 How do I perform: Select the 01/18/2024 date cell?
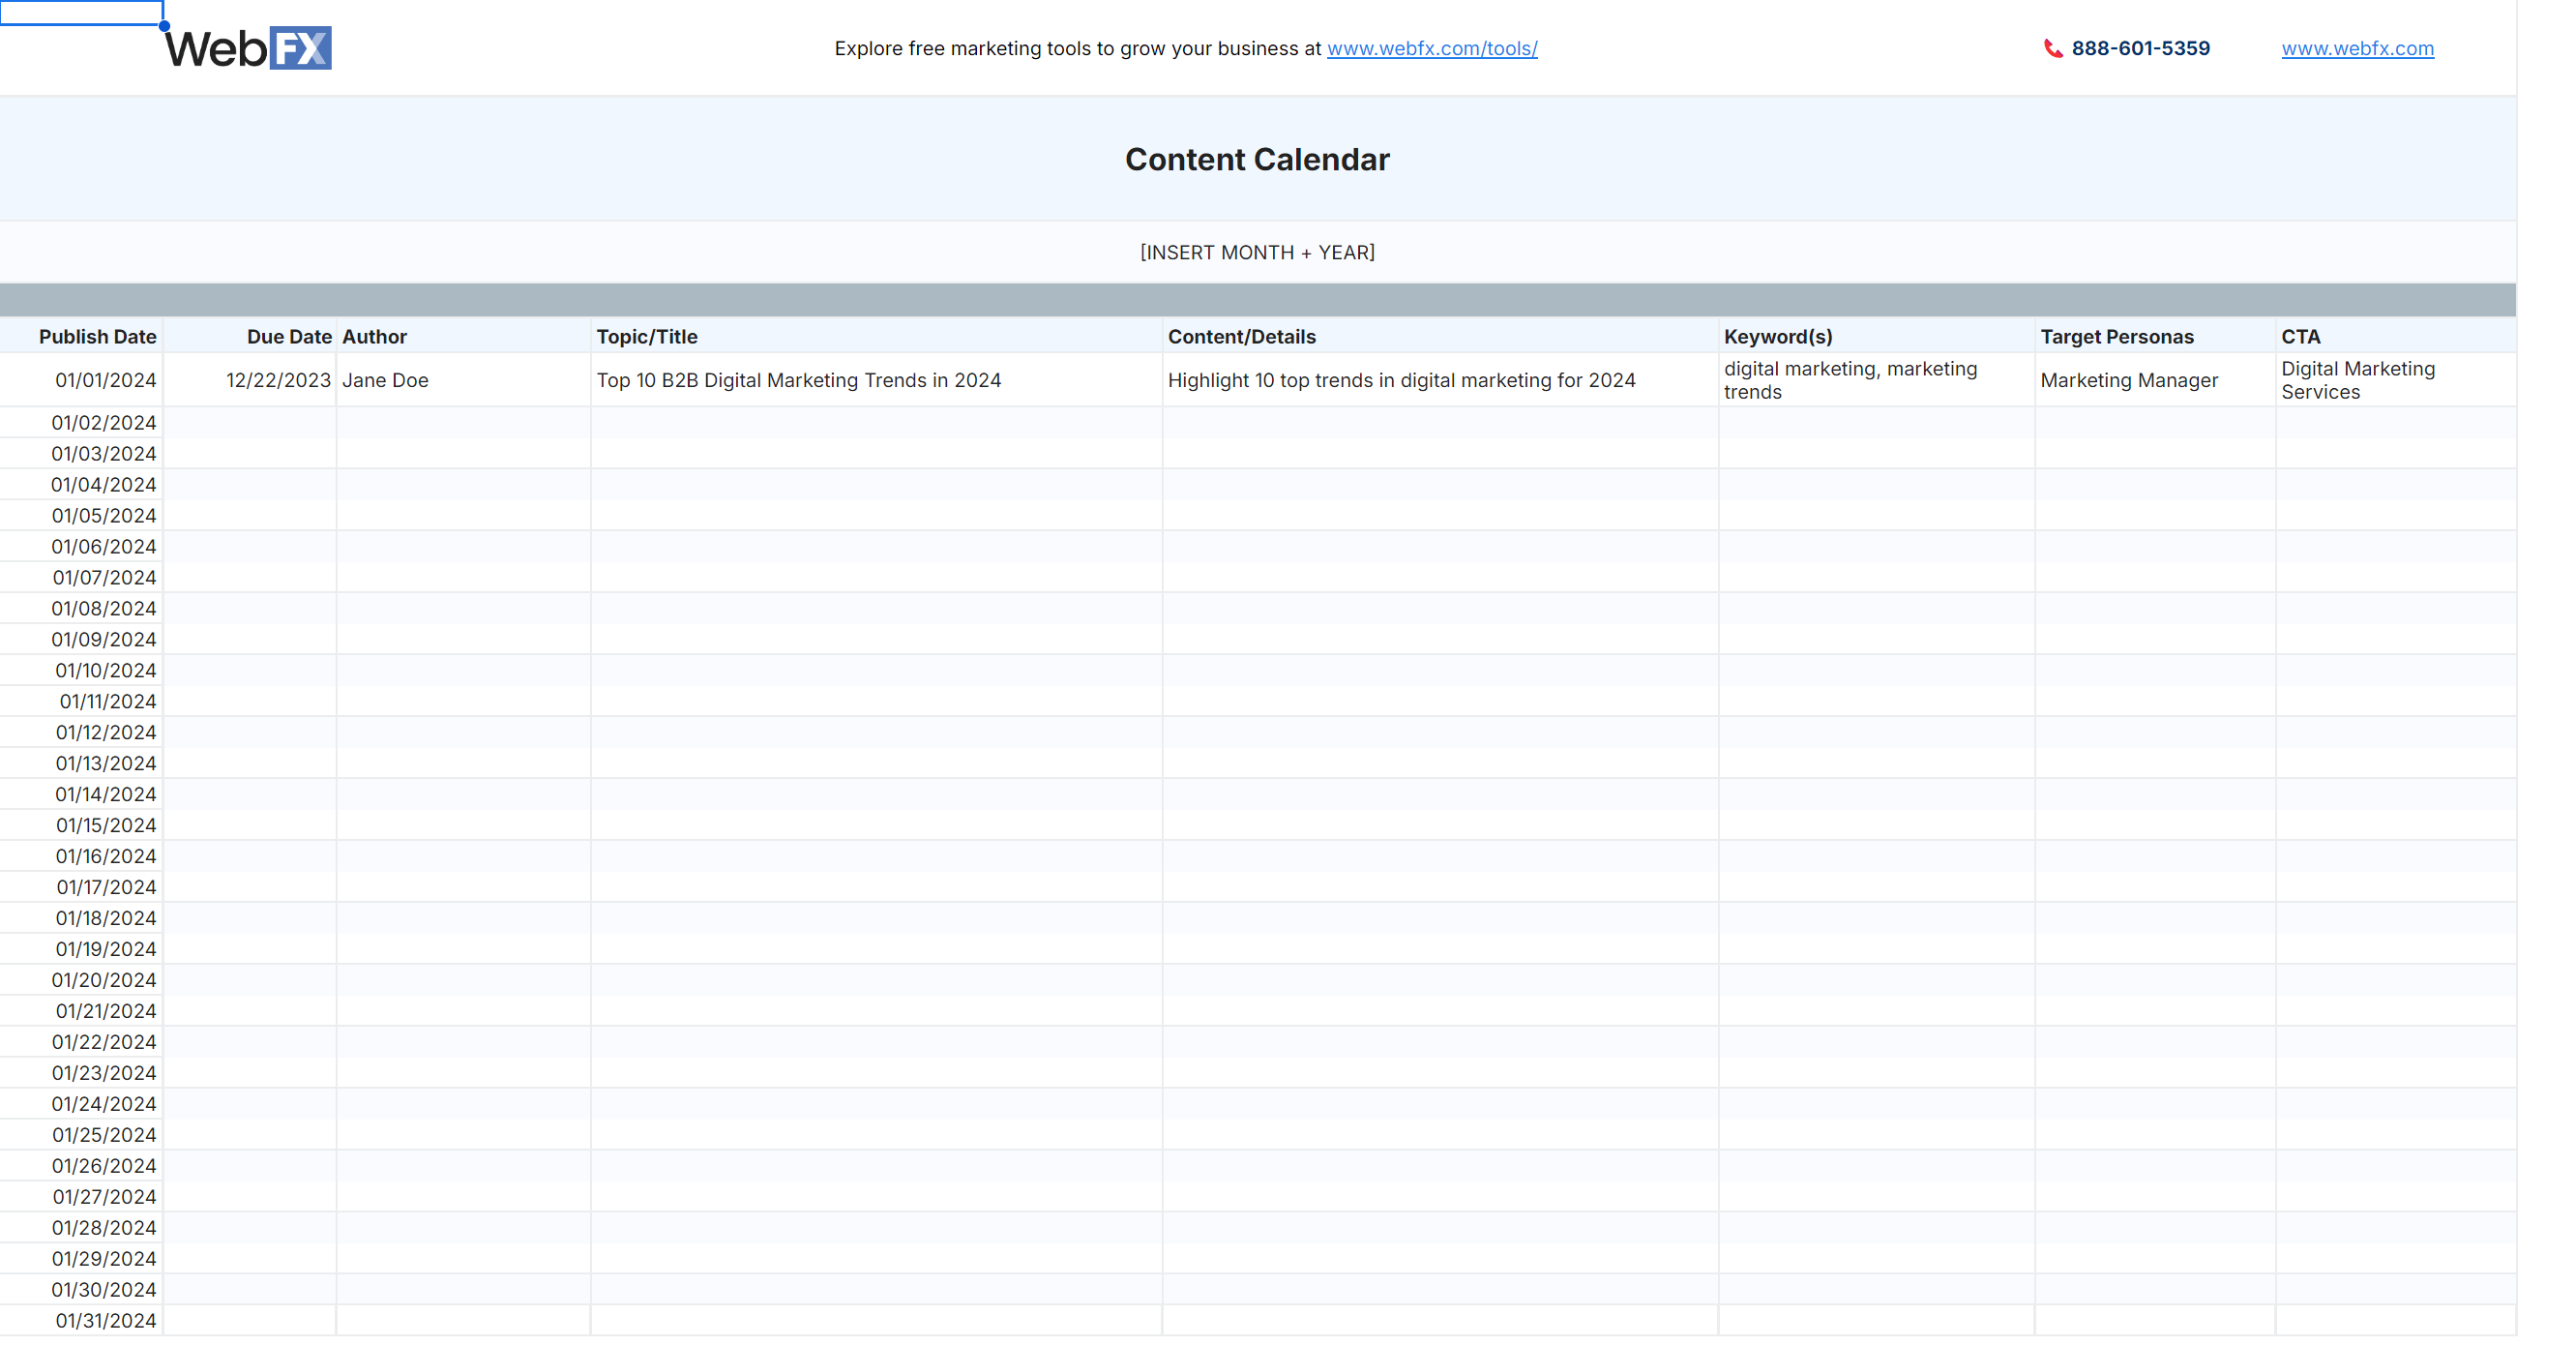81,918
